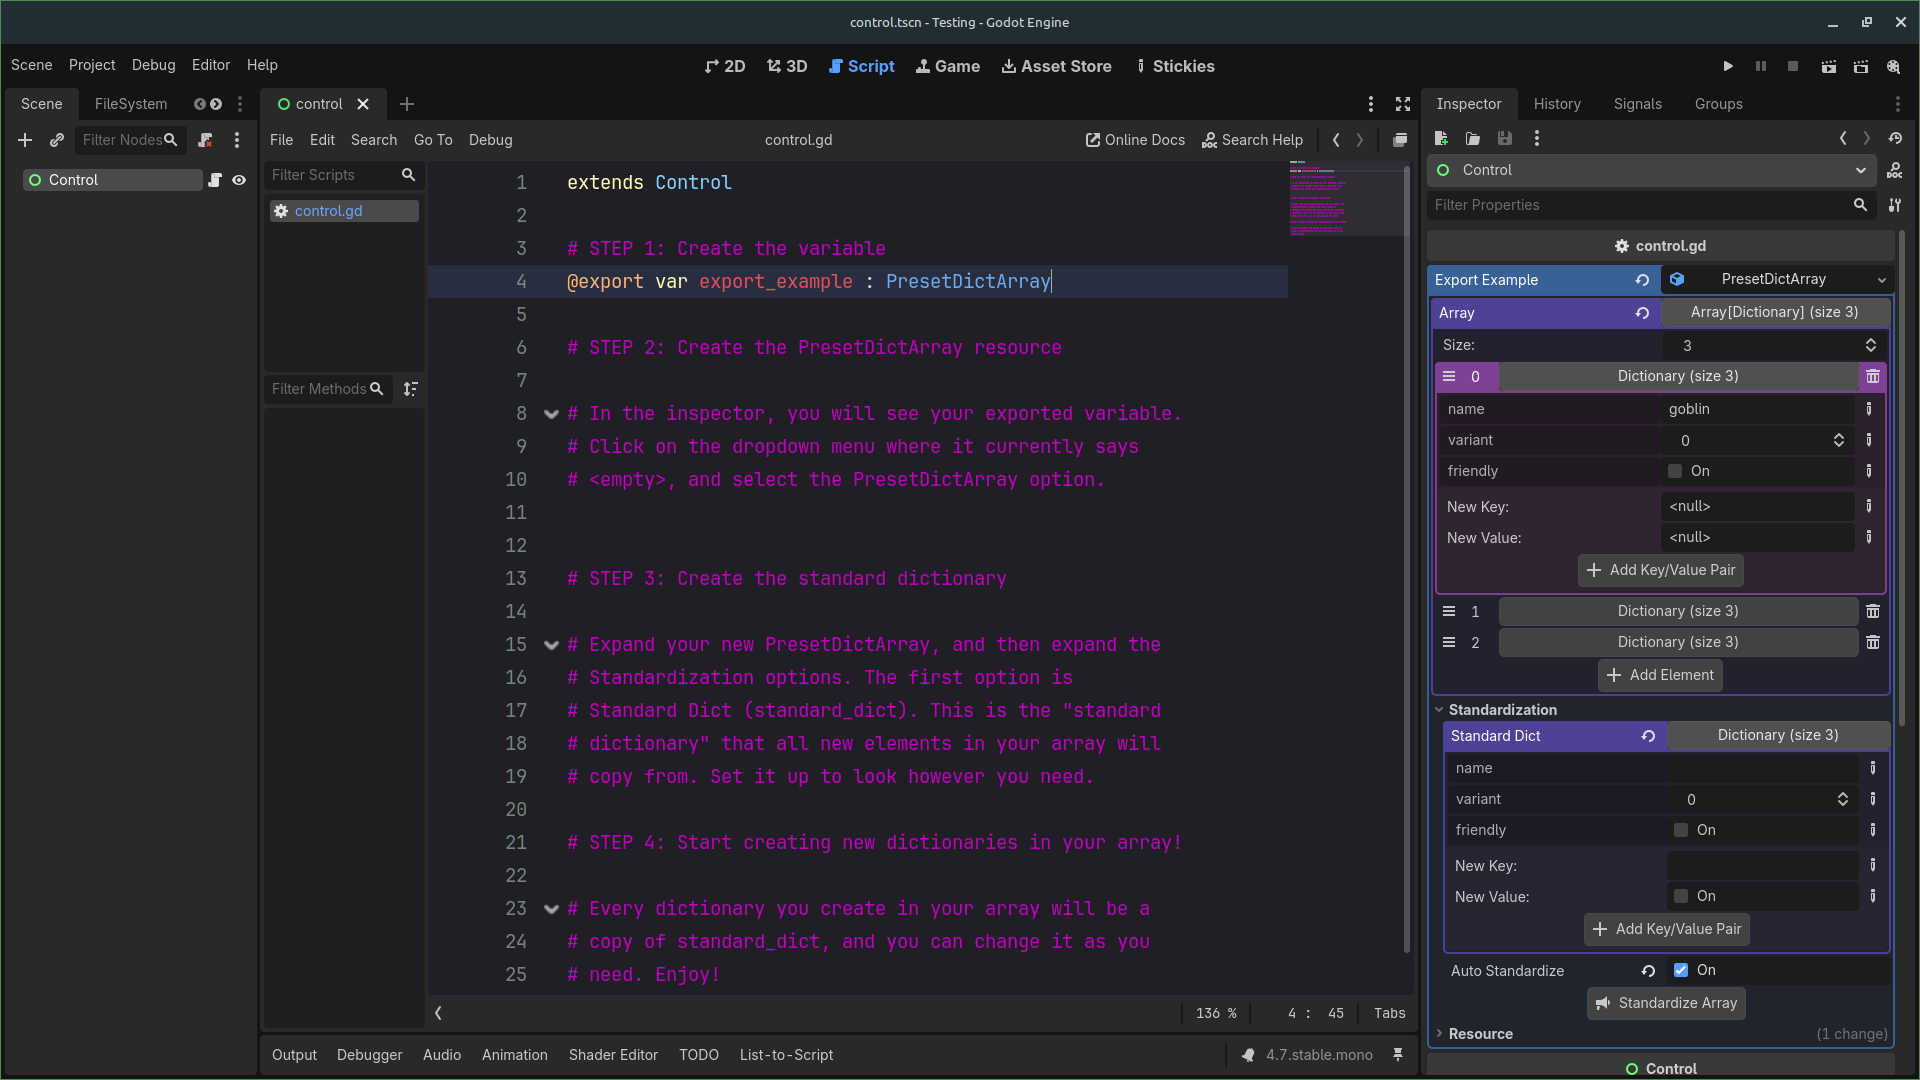This screenshot has width=1920, height=1080.
Task: Enable friendly checkbox in element 0
Action: click(1675, 471)
